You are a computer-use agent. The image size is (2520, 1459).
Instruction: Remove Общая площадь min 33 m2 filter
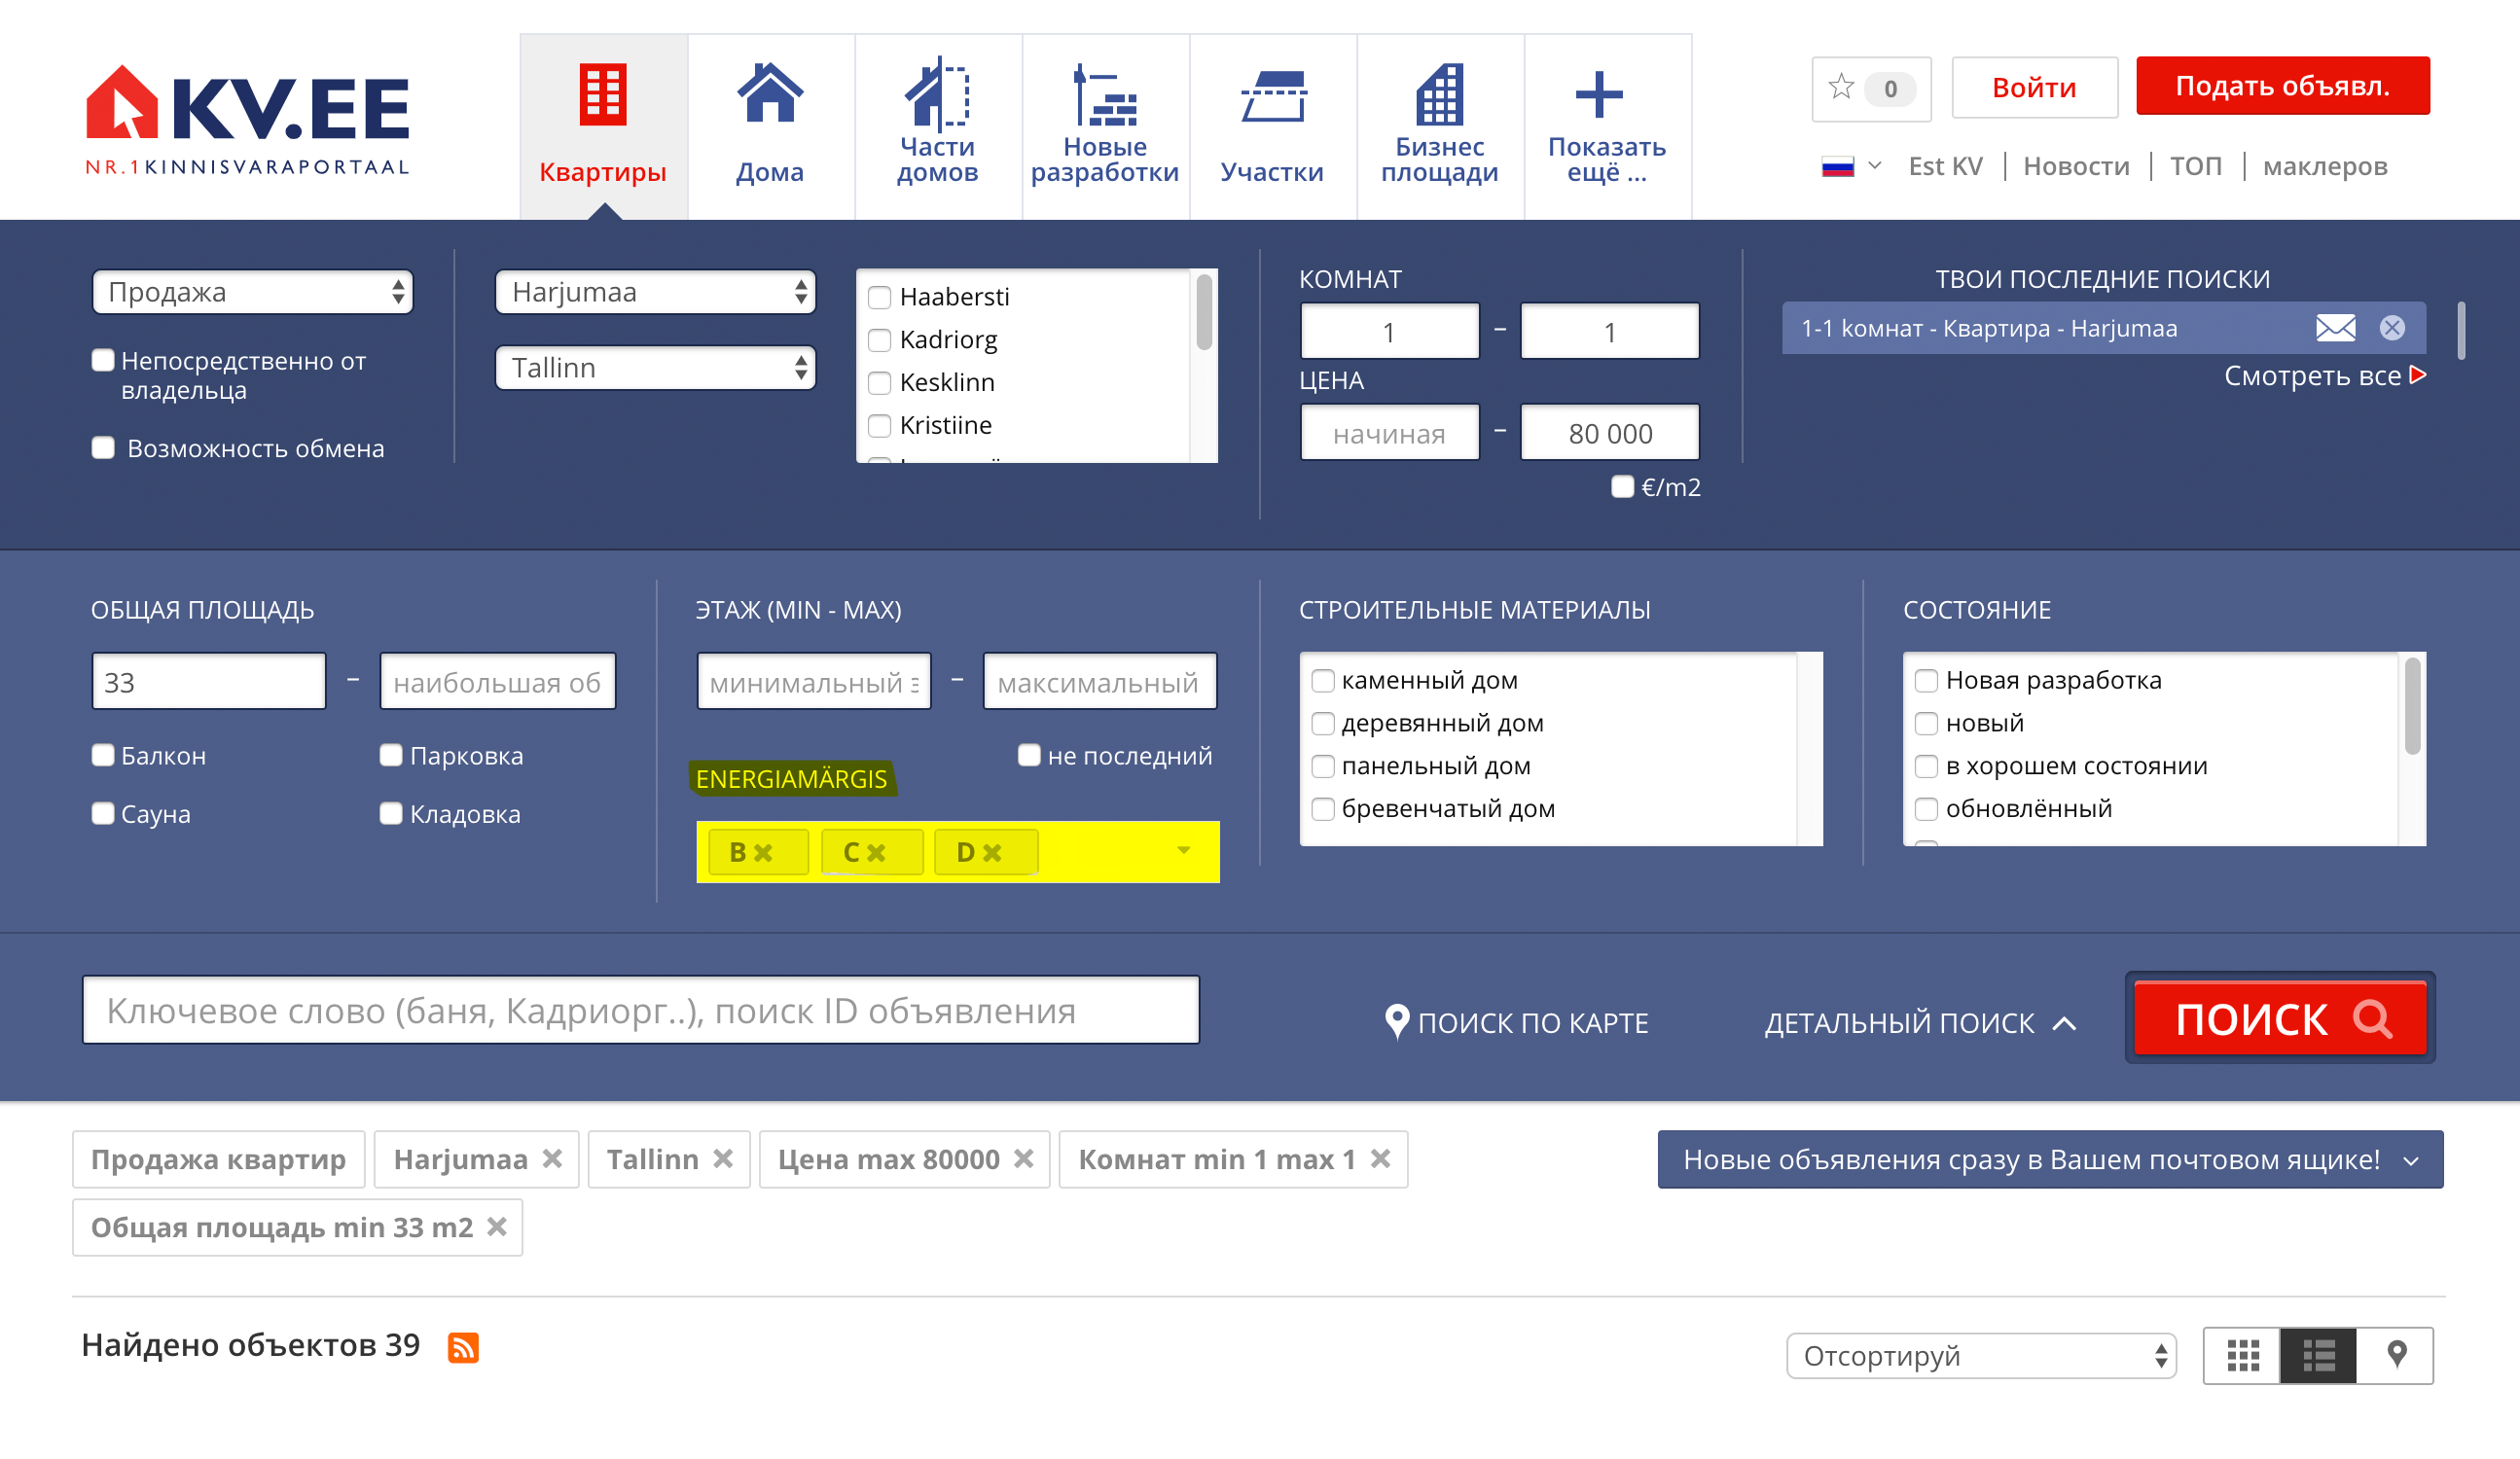[497, 1226]
